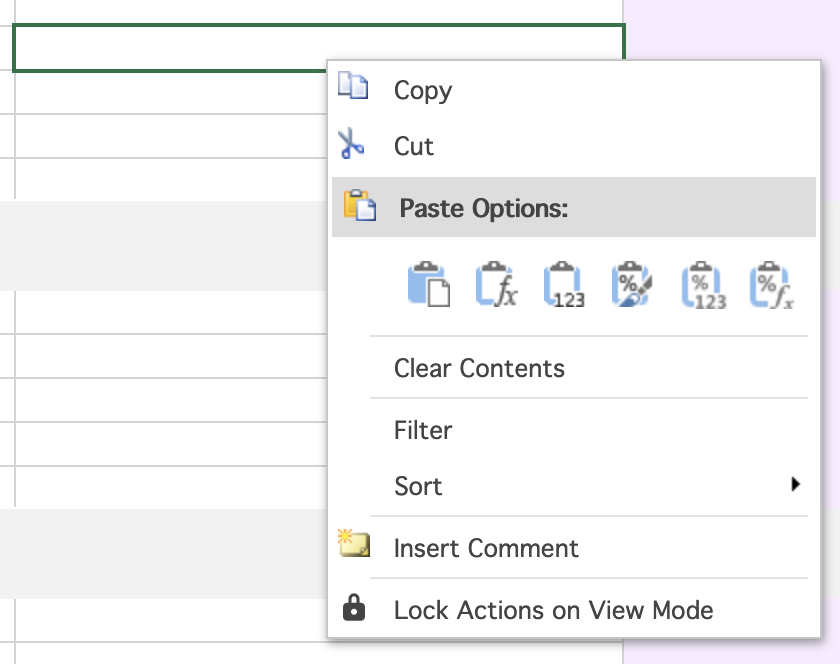Click the clipboard icon beside Paste Options
The width and height of the screenshot is (840, 664).
[x=359, y=206]
